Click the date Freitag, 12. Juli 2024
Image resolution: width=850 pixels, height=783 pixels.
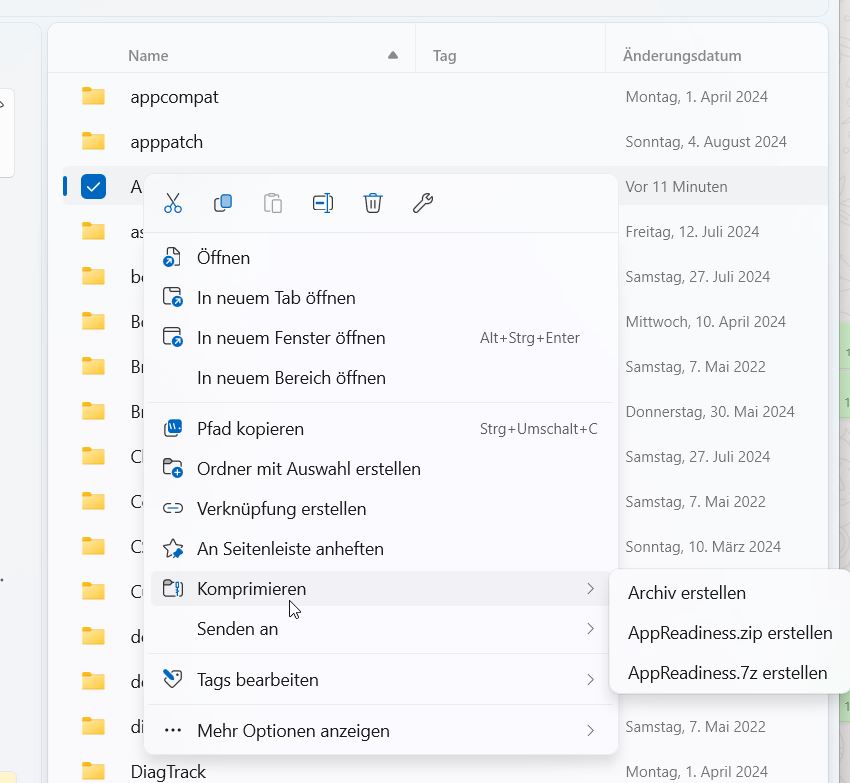pos(692,232)
